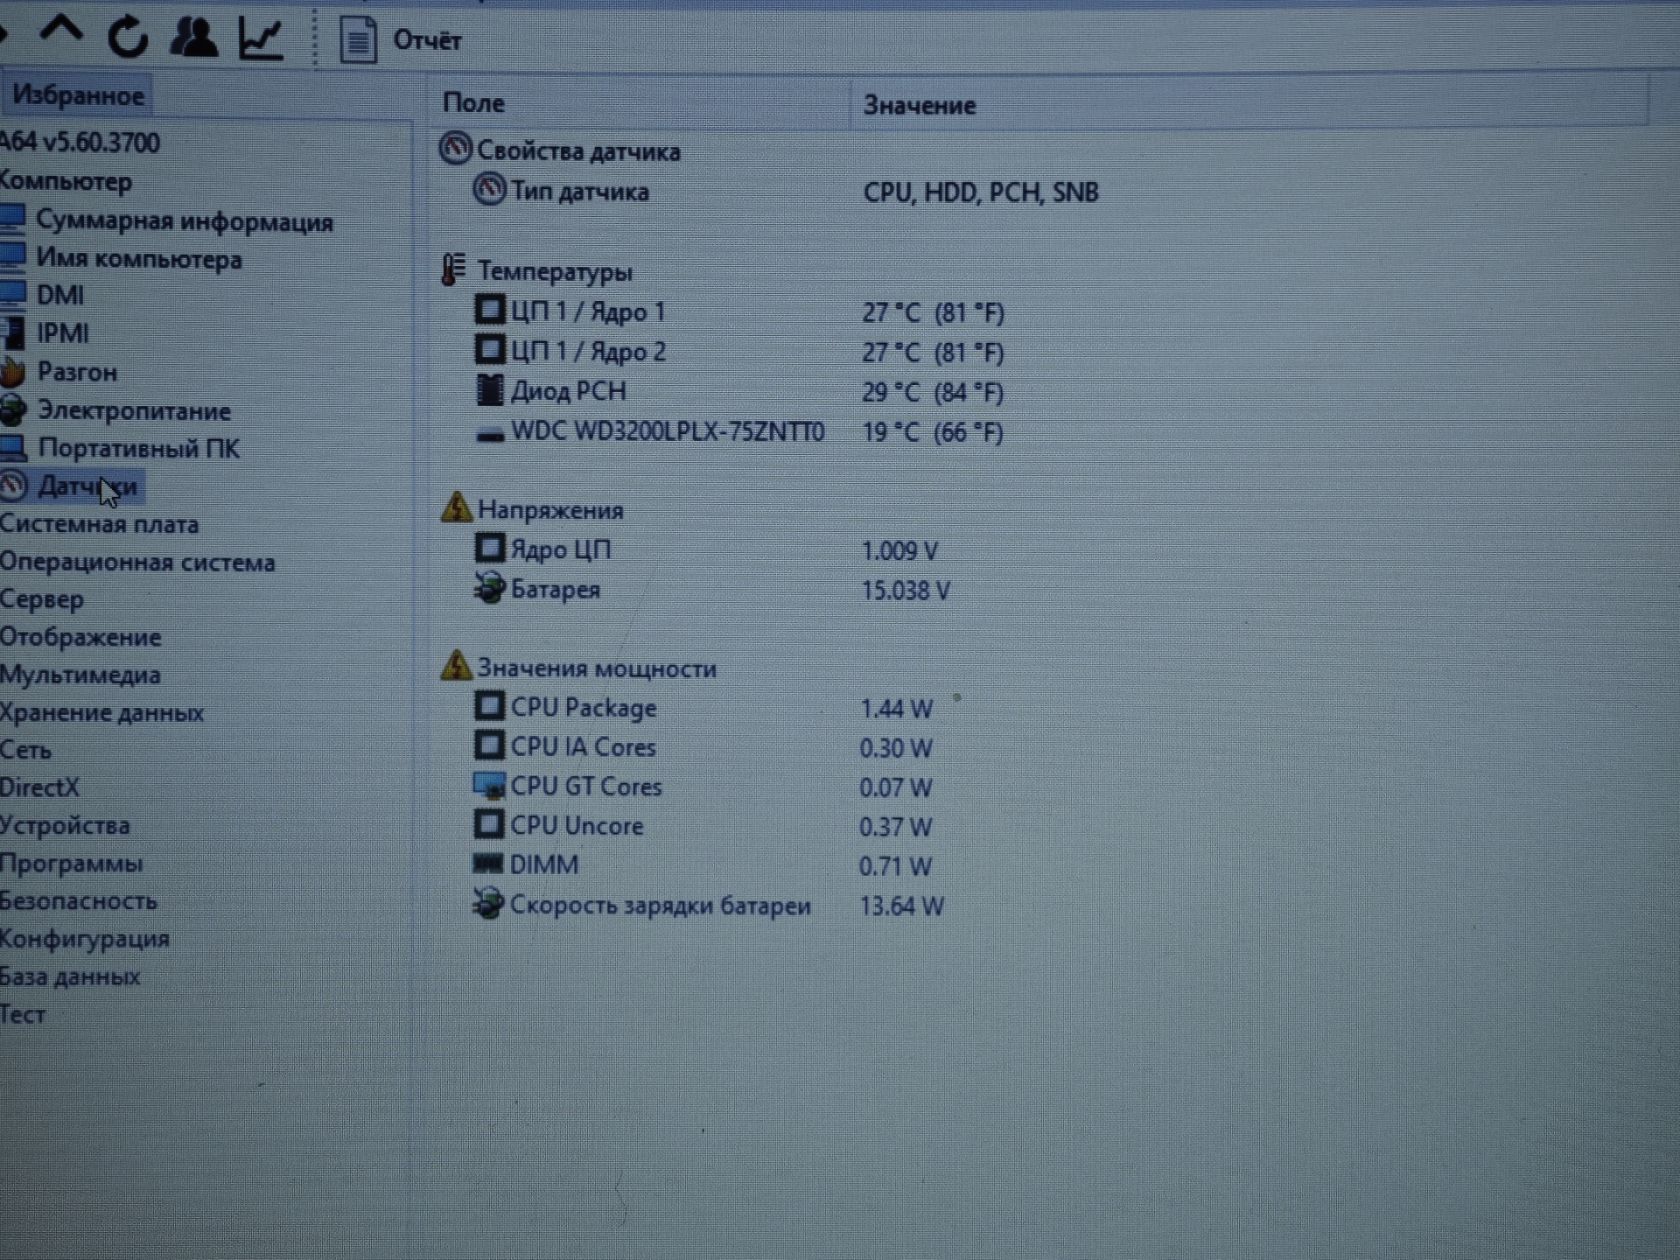The image size is (1680, 1260).
Task: Open the Отображение category
Action: pos(80,637)
